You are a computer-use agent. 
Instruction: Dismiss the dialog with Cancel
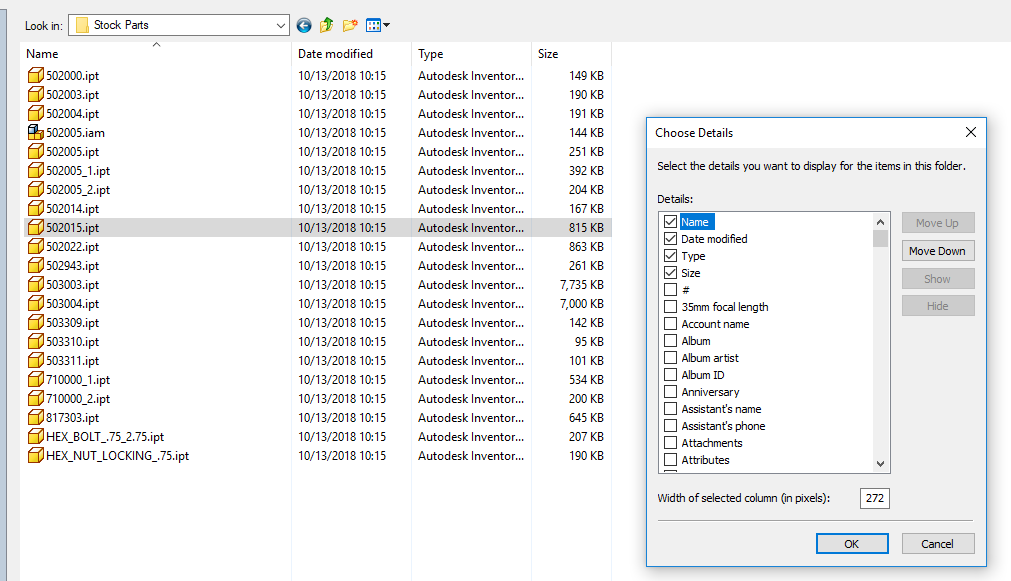[x=937, y=543]
